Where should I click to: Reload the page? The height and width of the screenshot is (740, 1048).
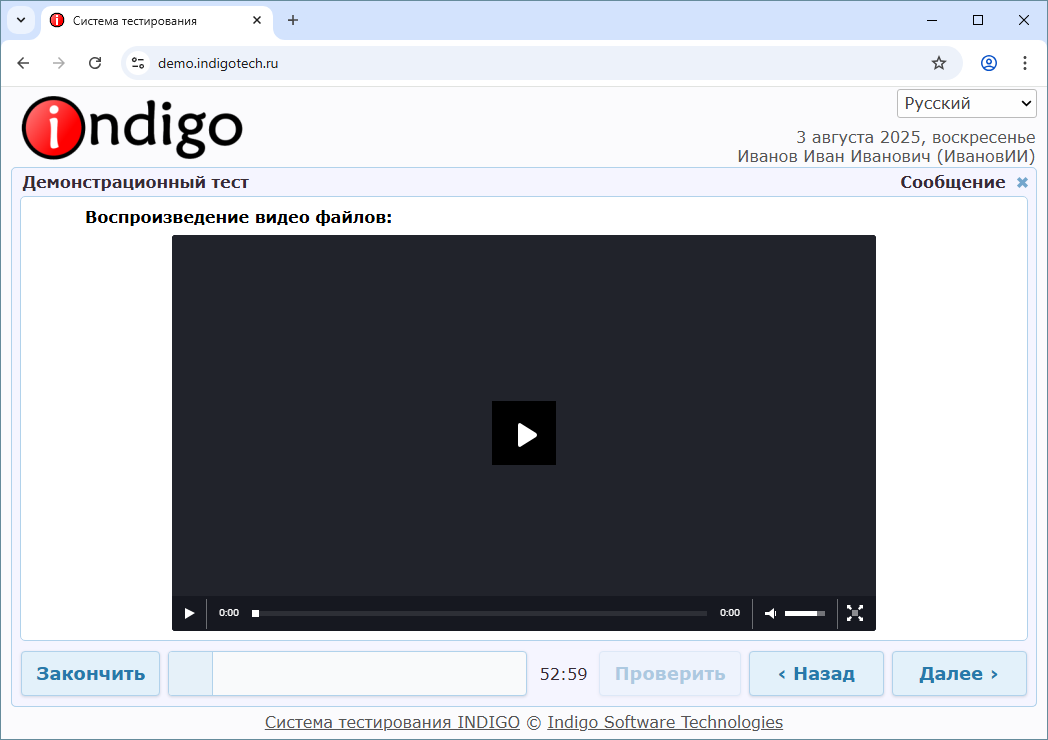click(x=95, y=63)
